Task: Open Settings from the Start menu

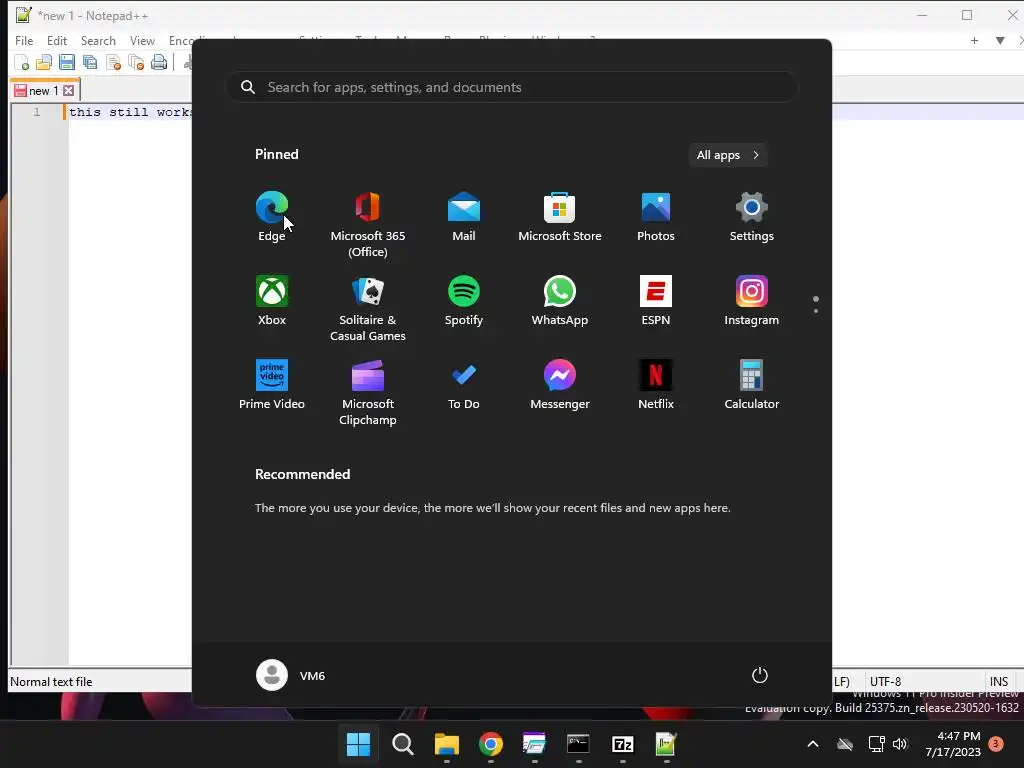Action: 752,217
